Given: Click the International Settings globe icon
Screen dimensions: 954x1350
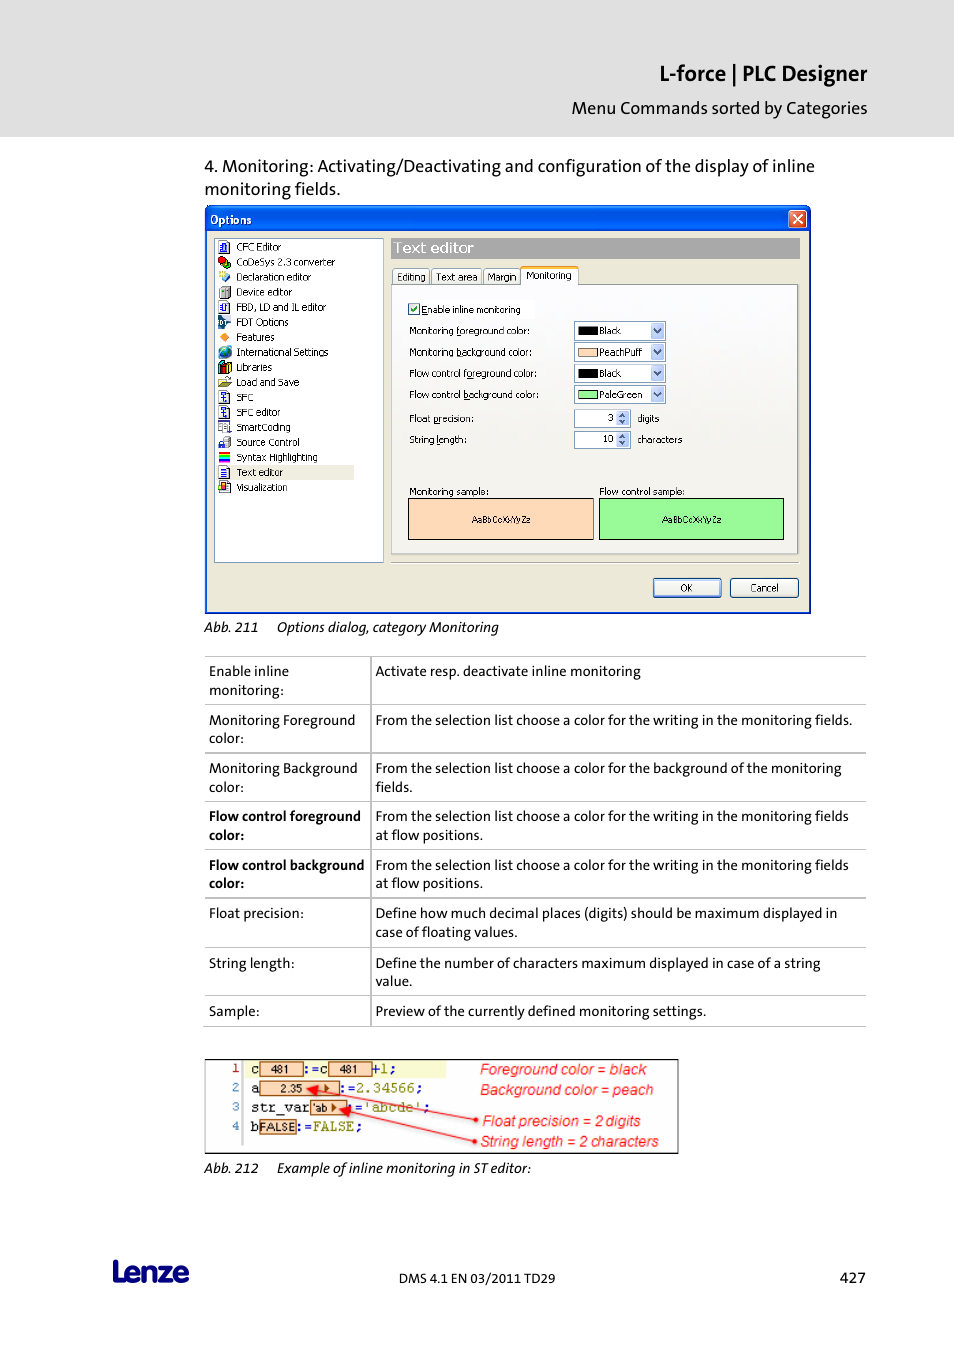Looking at the screenshot, I should (x=225, y=352).
